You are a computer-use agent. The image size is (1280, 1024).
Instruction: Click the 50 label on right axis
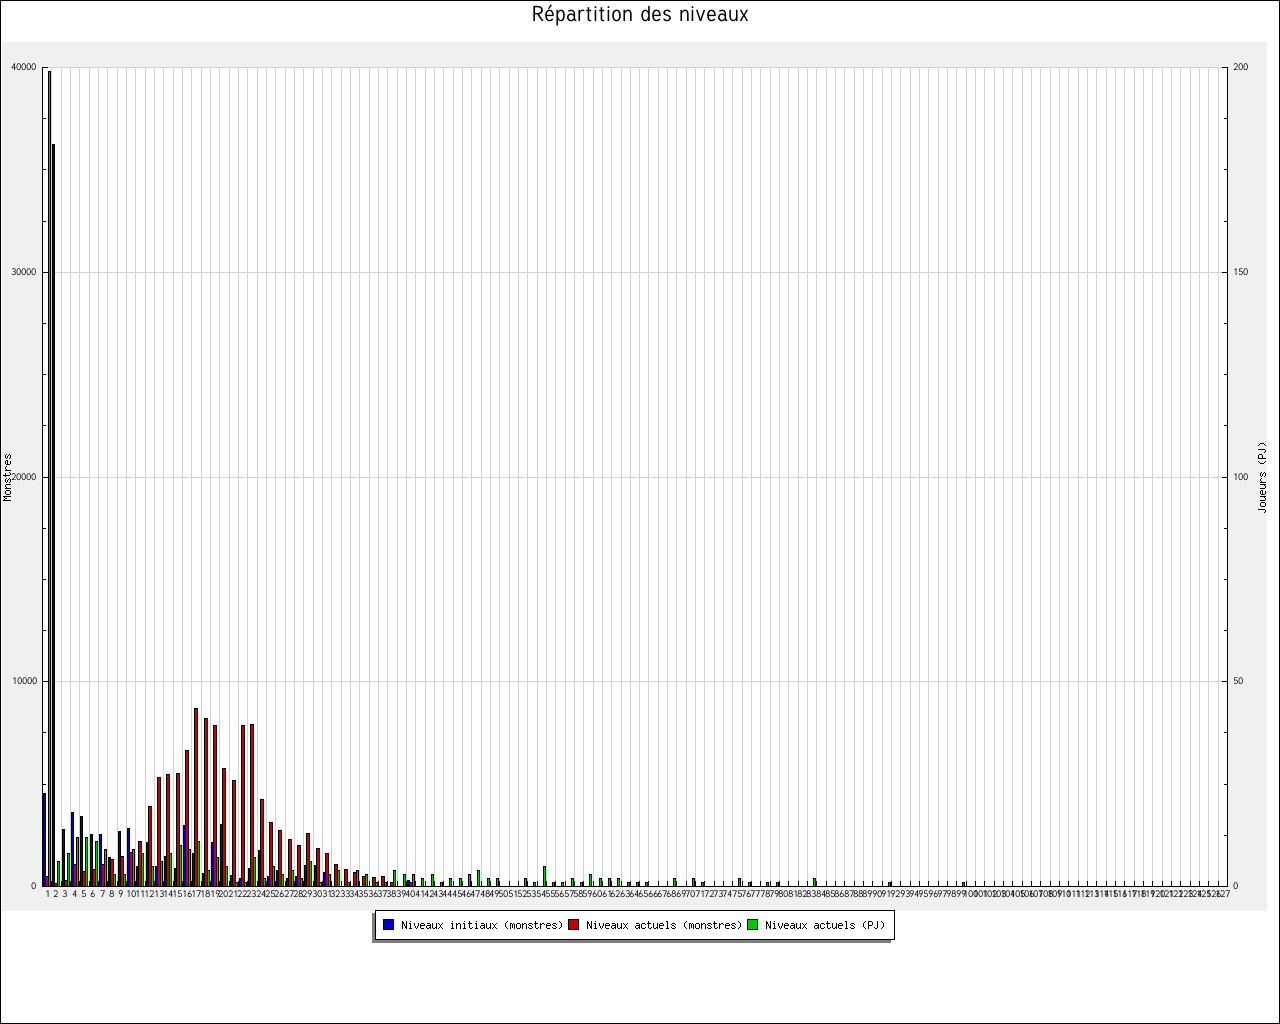(x=1239, y=681)
